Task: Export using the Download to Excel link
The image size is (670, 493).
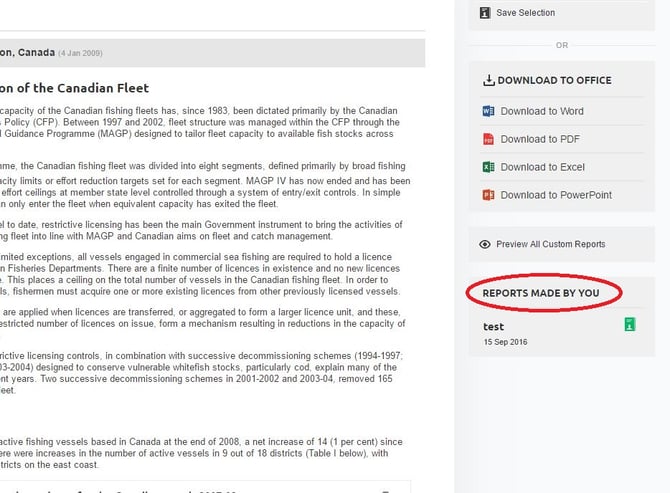Action: point(542,167)
